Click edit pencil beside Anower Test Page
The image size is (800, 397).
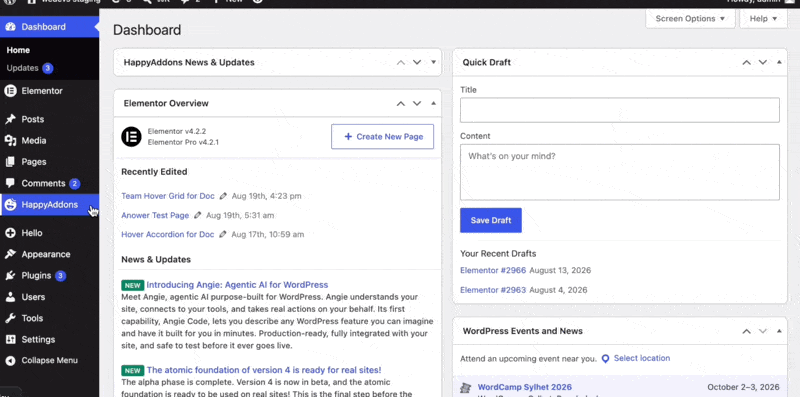point(197,215)
